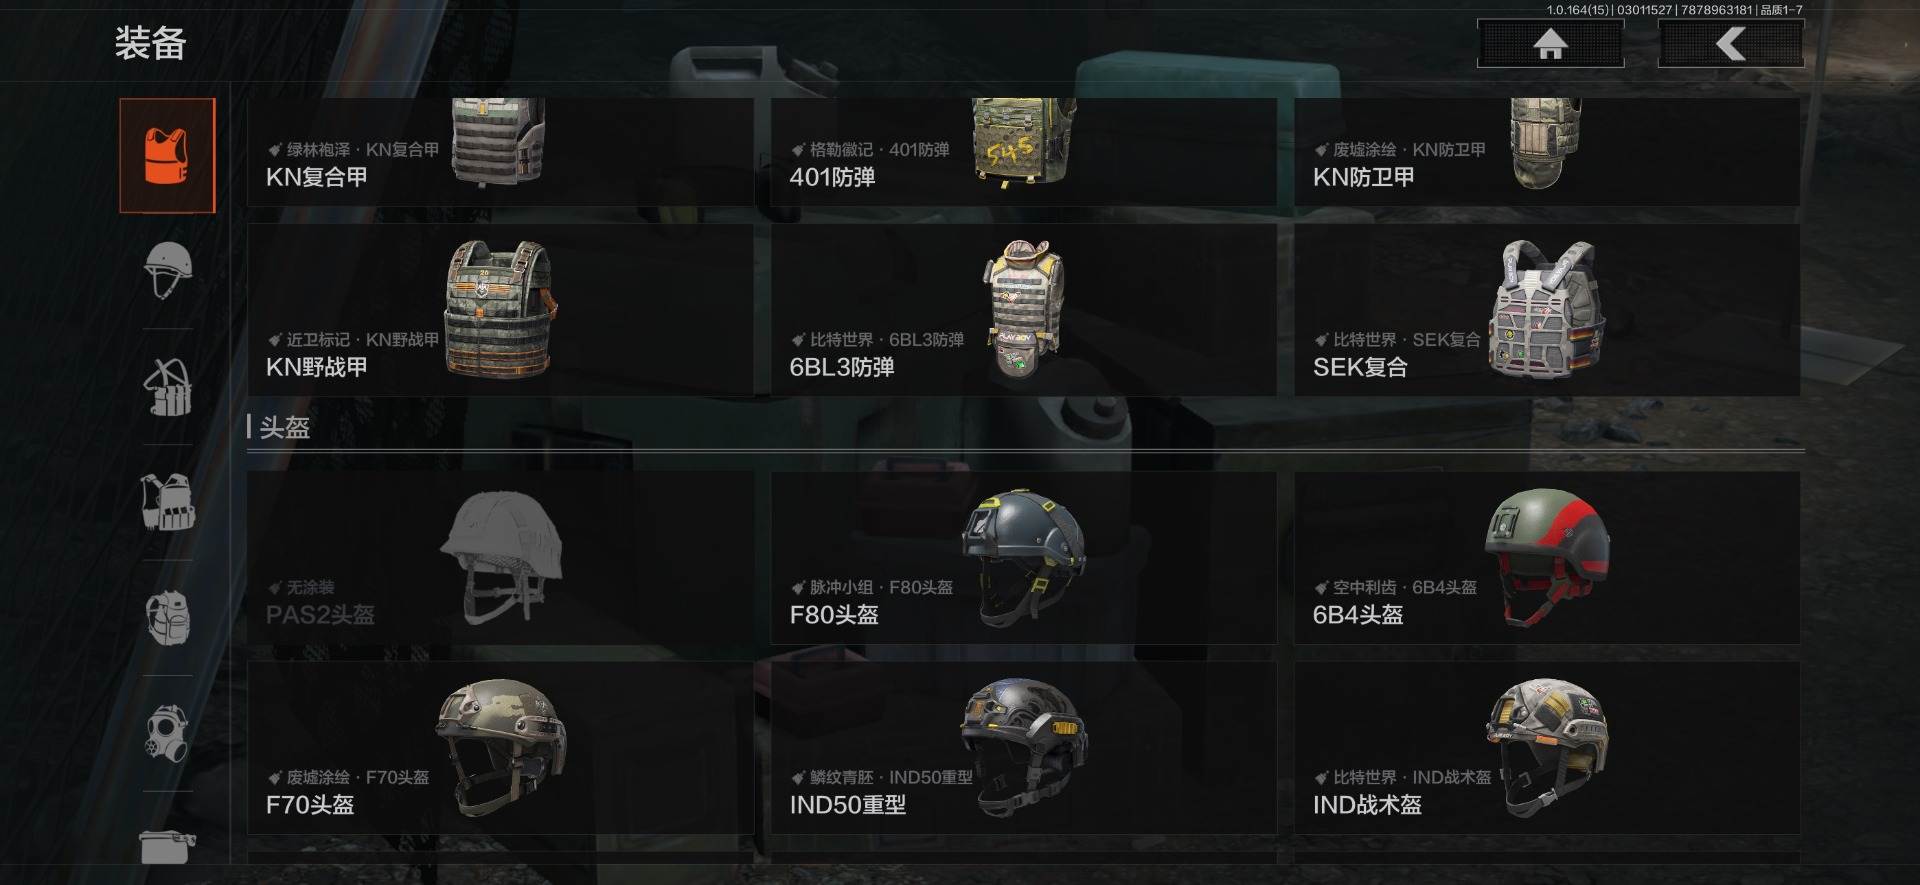Choose the 401防弹 vest card

[x=1023, y=152]
